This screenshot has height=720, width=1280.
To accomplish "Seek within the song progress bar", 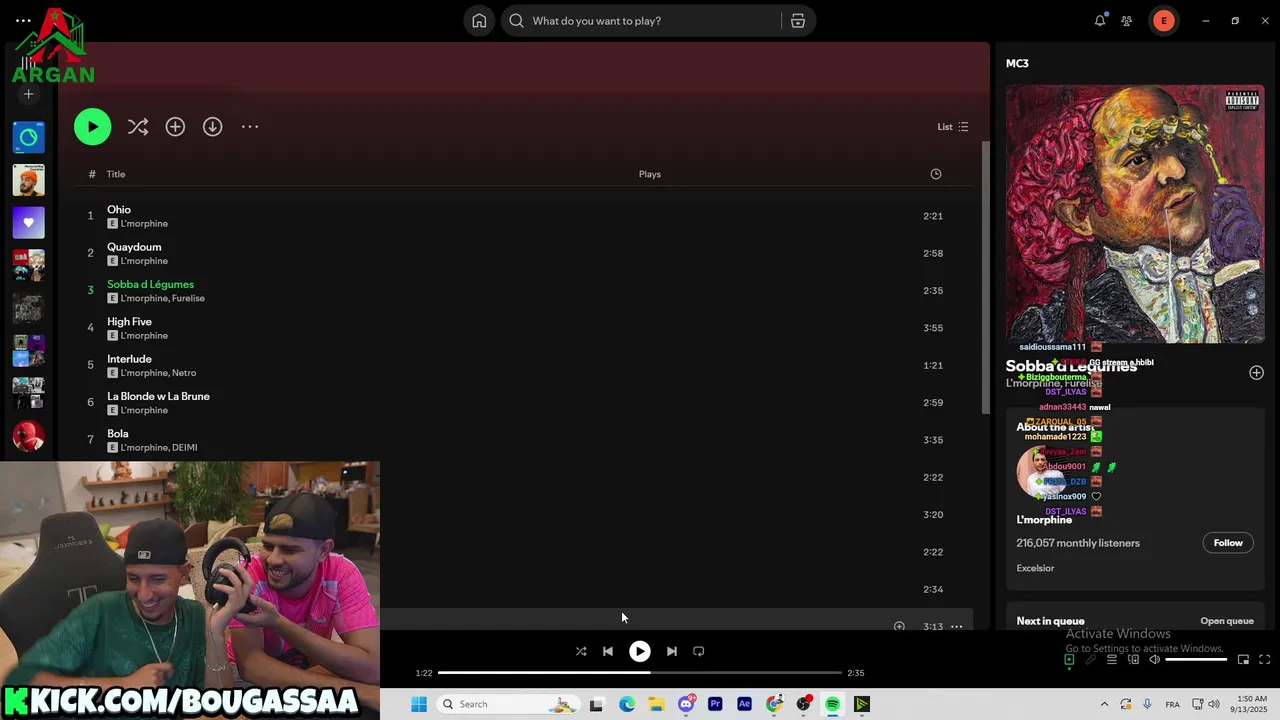I will coord(640,673).
